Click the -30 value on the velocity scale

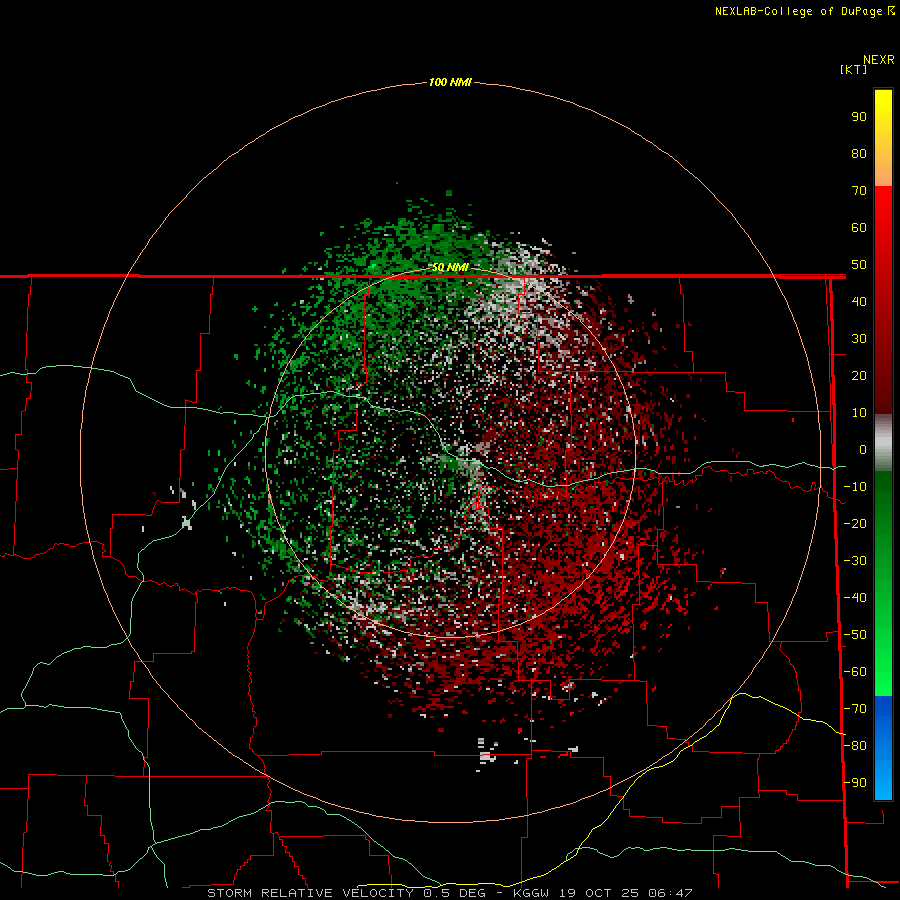[855, 561]
